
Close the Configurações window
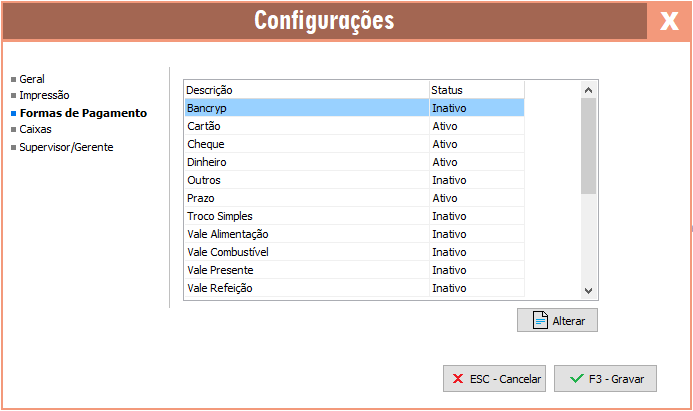click(x=669, y=21)
